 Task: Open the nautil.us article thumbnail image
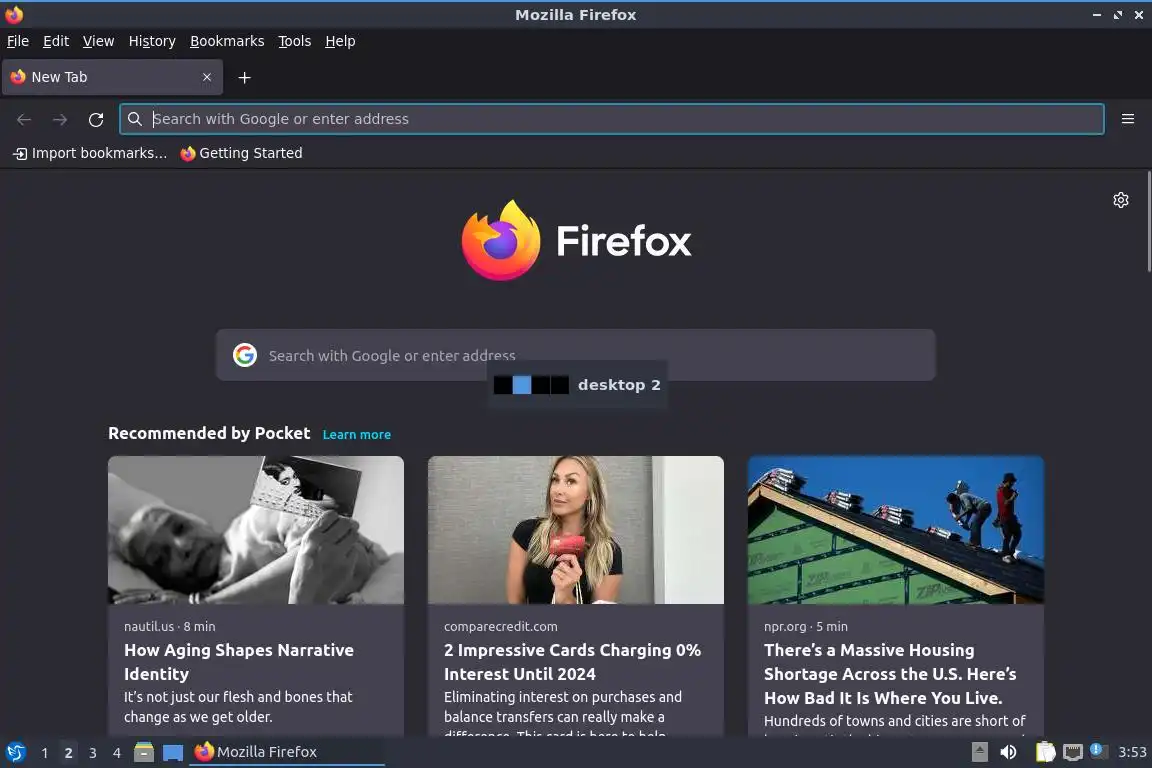coord(256,530)
